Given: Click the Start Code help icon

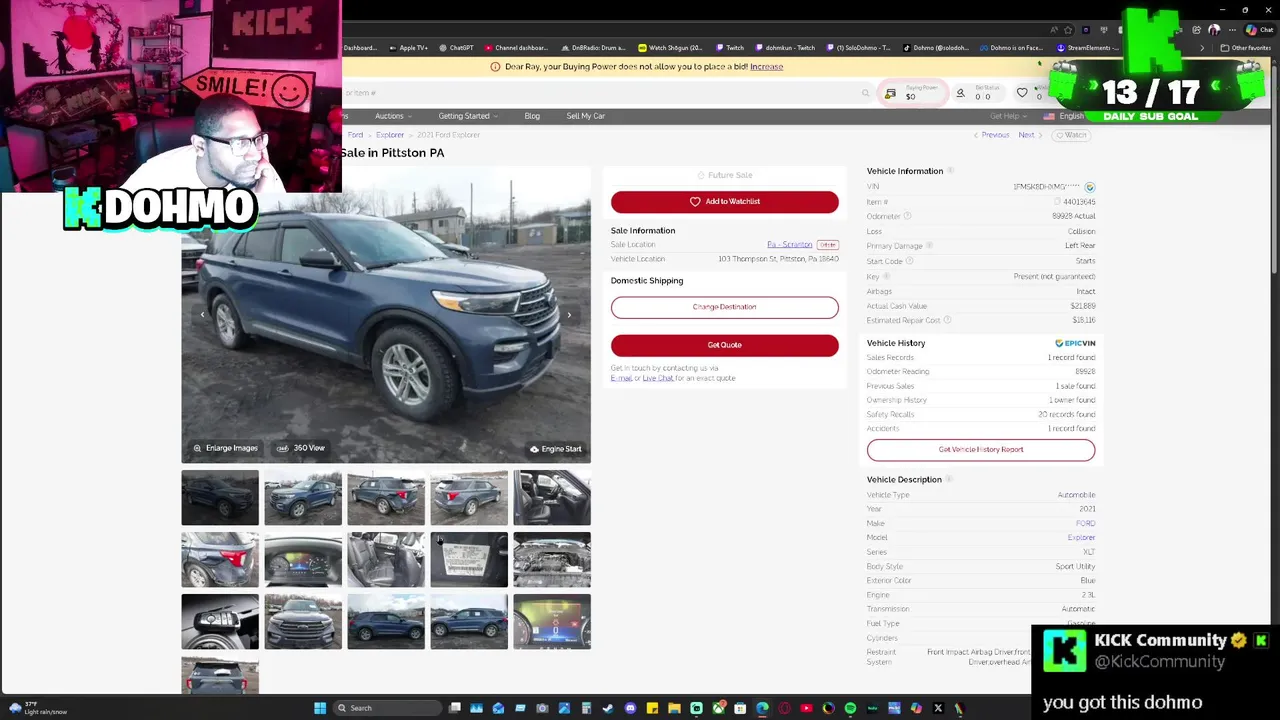Looking at the screenshot, I should [909, 261].
